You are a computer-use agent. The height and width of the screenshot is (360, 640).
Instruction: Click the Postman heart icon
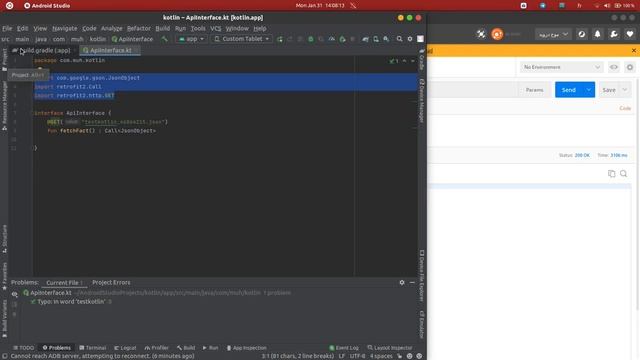[630, 34]
